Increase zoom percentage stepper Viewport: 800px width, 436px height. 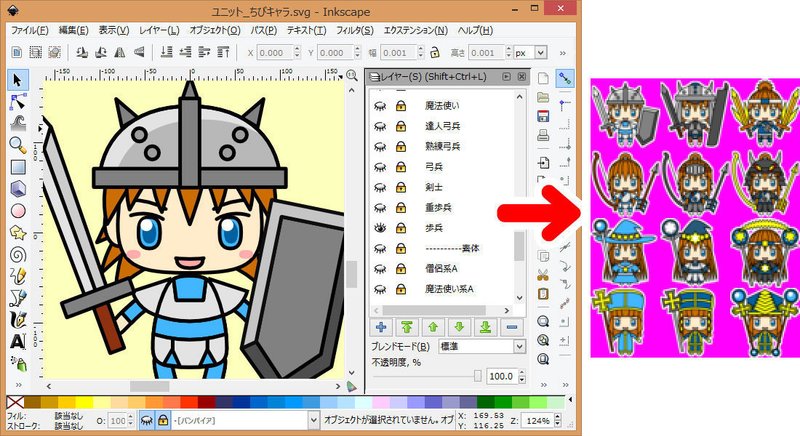click(558, 417)
